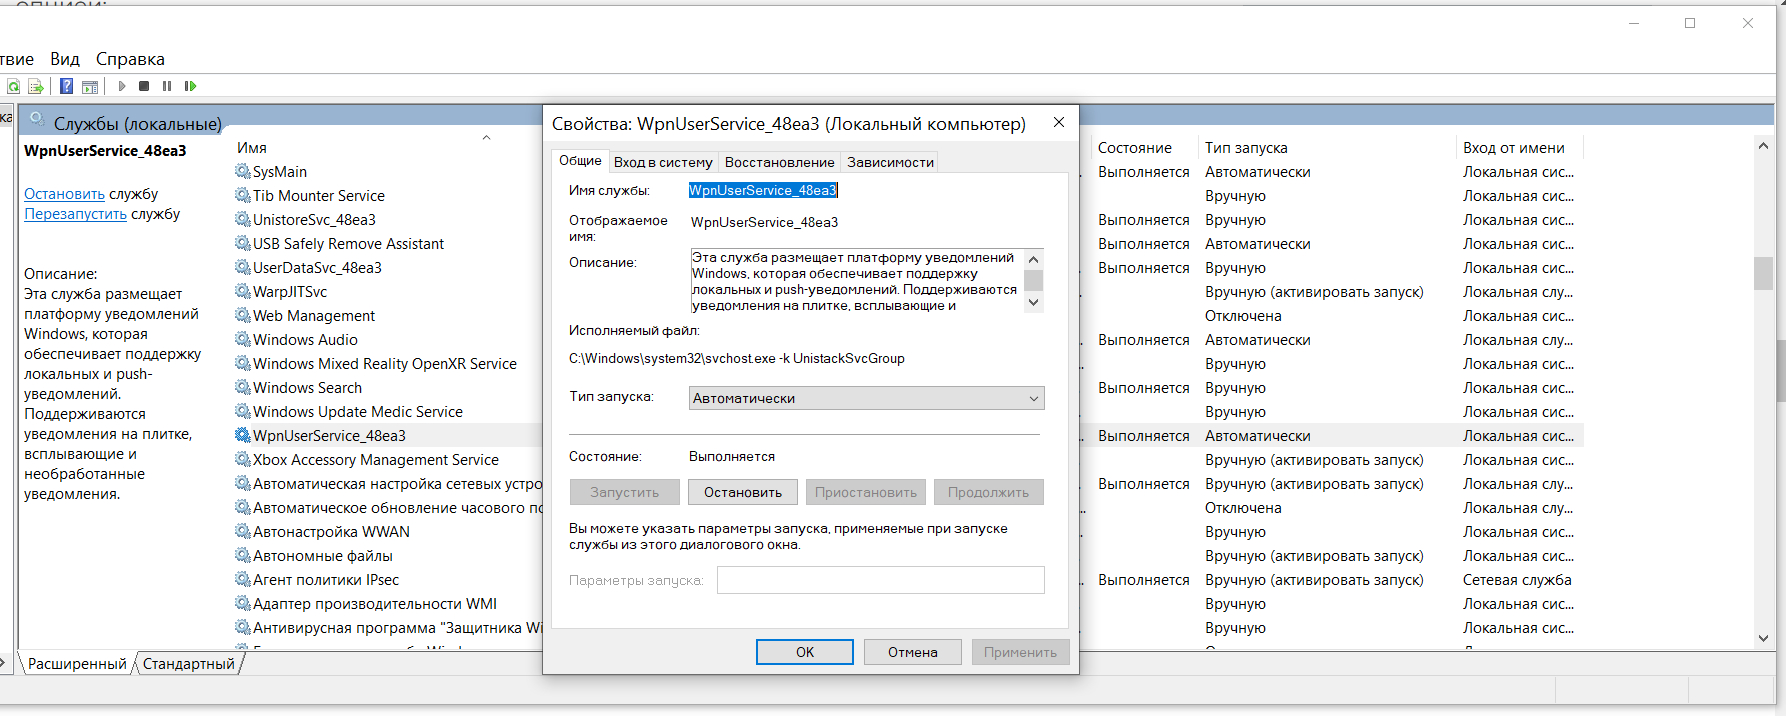Switch to the Вход в систему tab
Screen dimensions: 1786x716
[x=663, y=162]
